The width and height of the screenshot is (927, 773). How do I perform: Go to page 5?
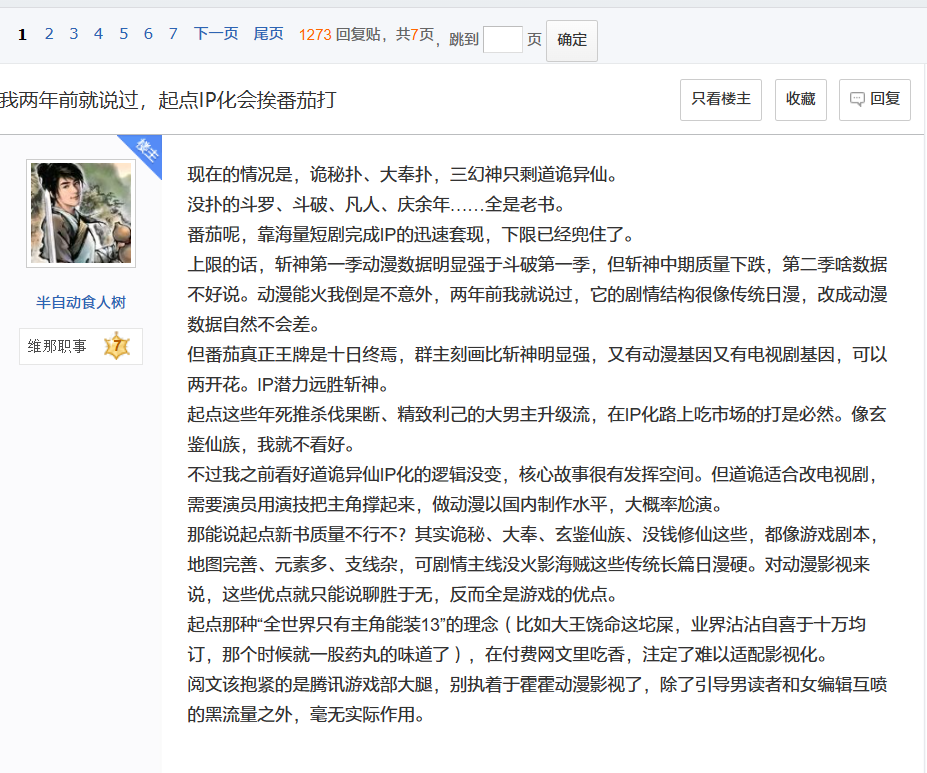(x=124, y=34)
